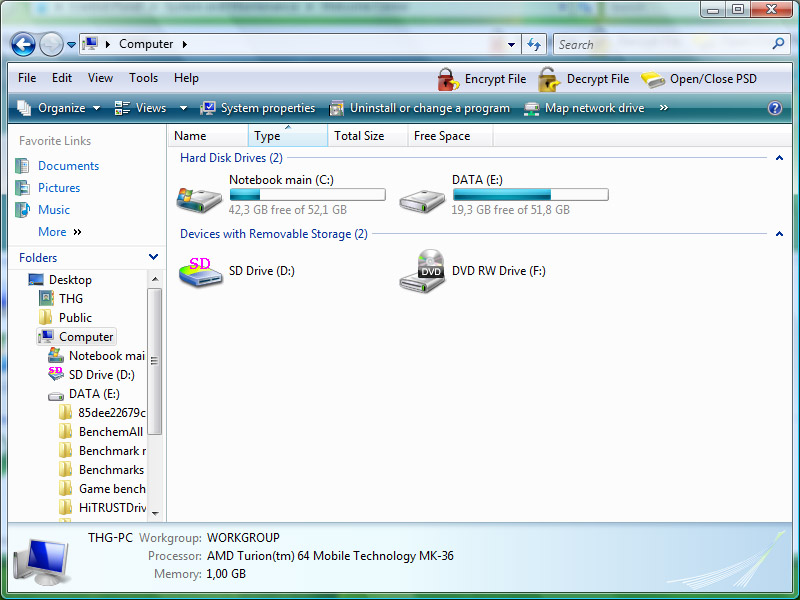Select THG user folder in tree
Image resolution: width=800 pixels, height=600 pixels.
coord(71,299)
